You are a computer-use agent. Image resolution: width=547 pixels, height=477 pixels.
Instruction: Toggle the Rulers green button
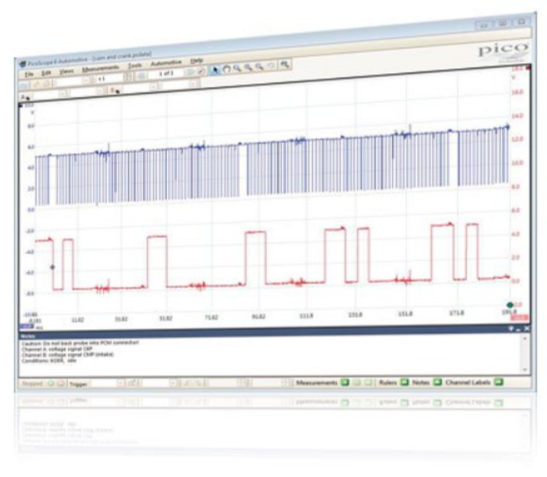click(x=404, y=382)
